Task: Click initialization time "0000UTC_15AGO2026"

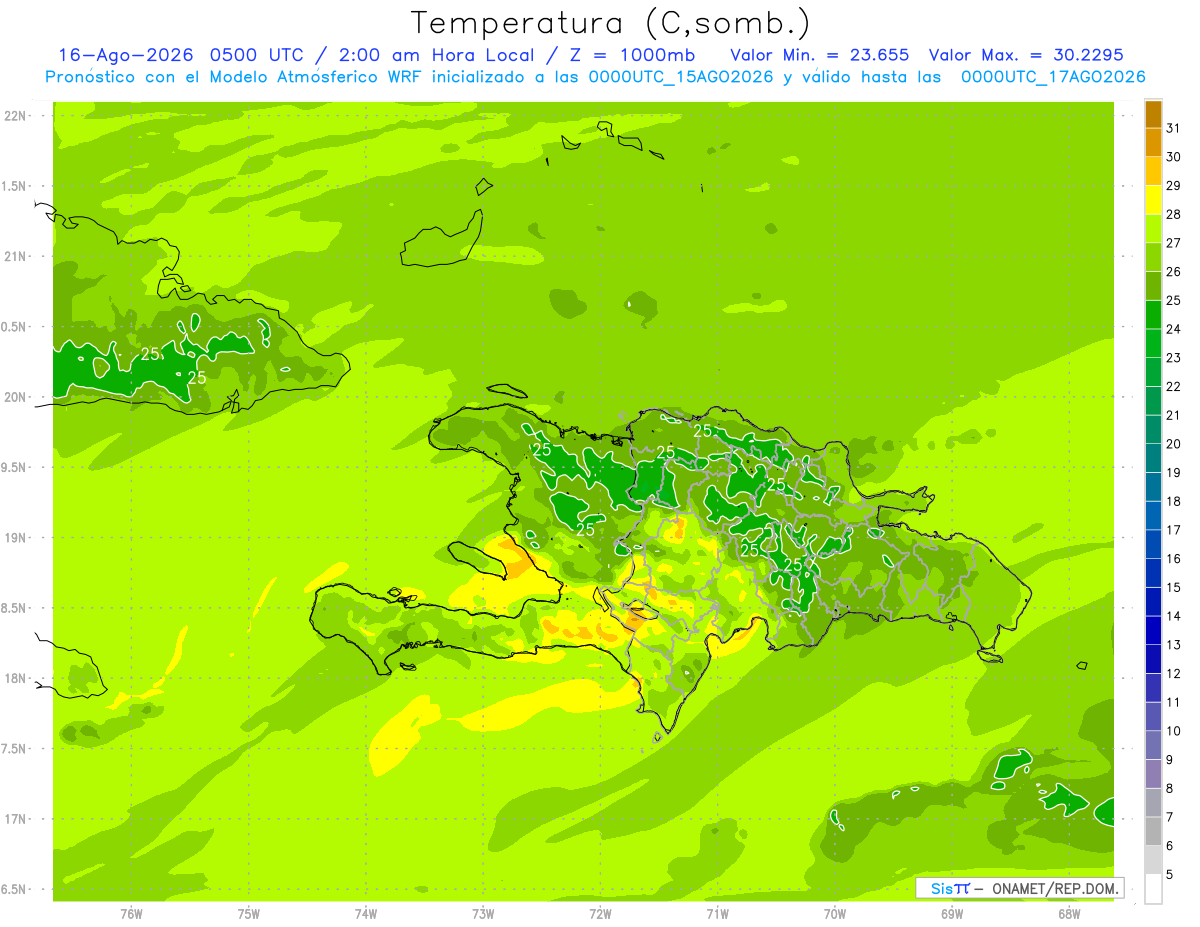Action: (x=680, y=77)
